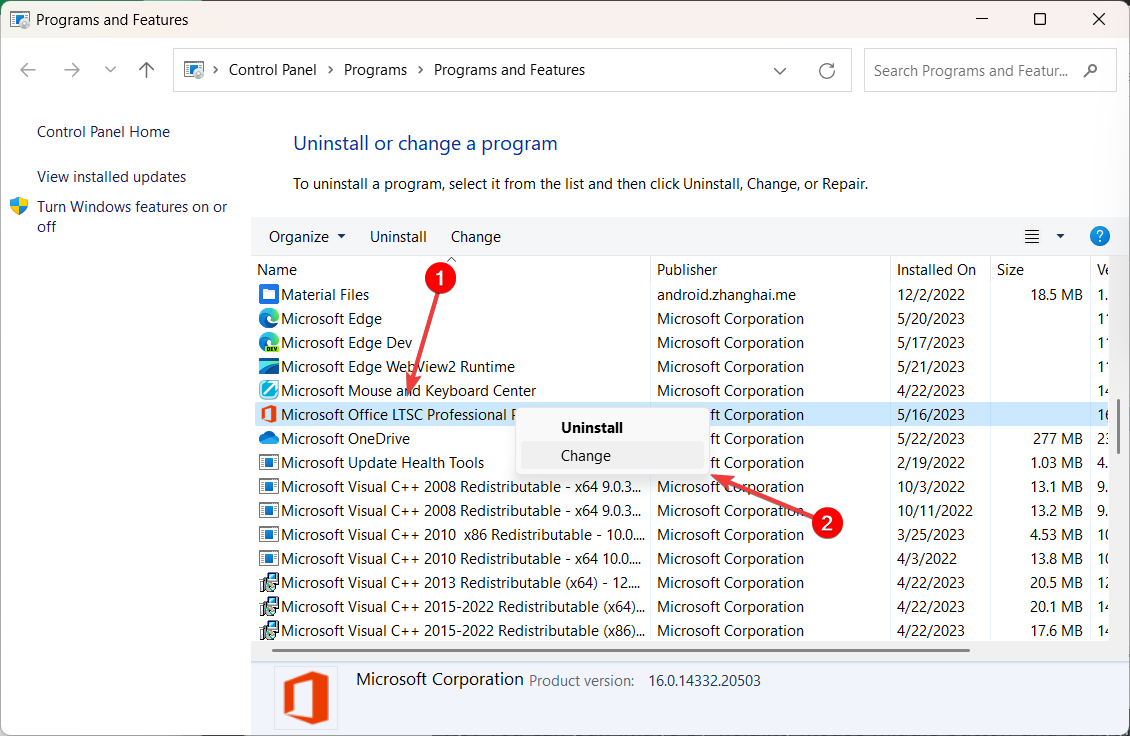This screenshot has width=1130, height=736.
Task: Click the search magnifier icon
Action: [x=1090, y=71]
